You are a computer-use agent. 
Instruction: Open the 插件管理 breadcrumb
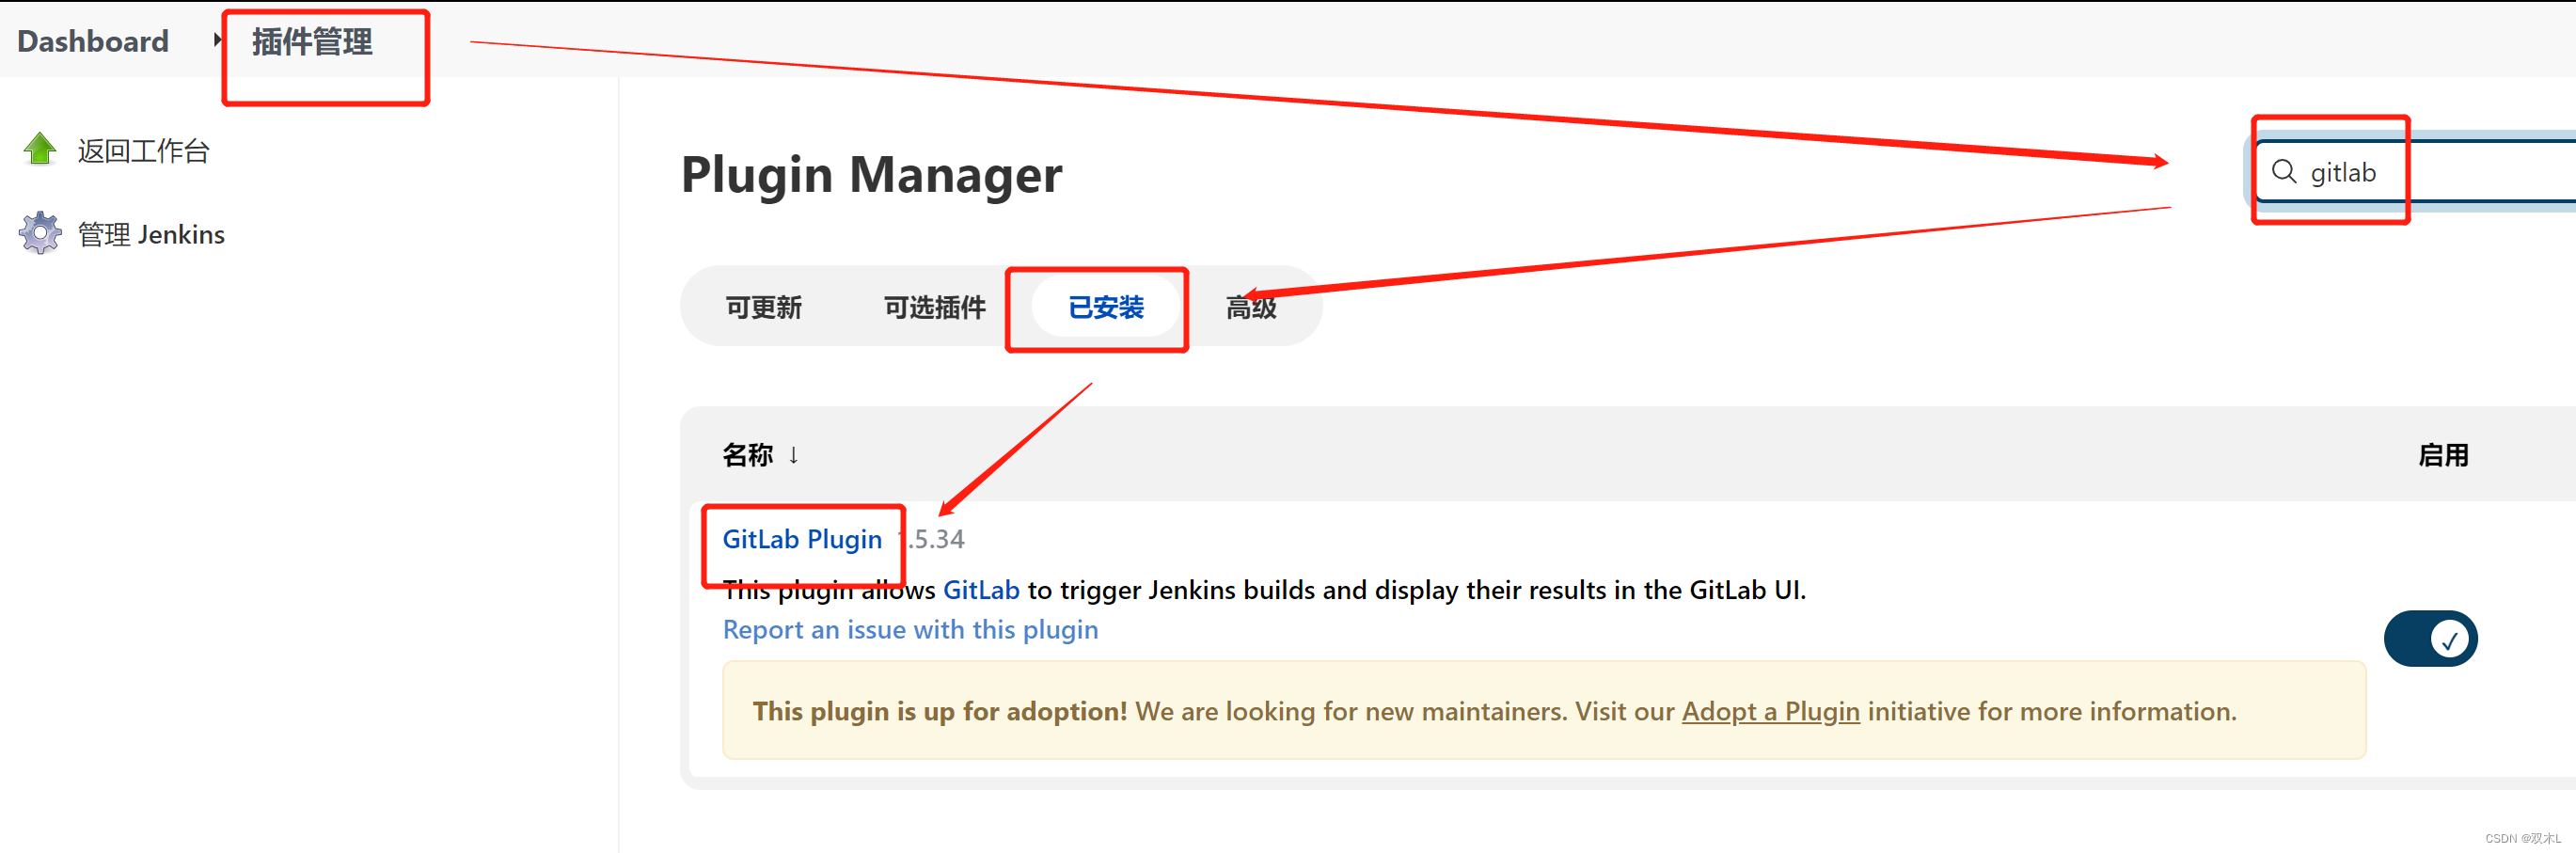click(312, 42)
